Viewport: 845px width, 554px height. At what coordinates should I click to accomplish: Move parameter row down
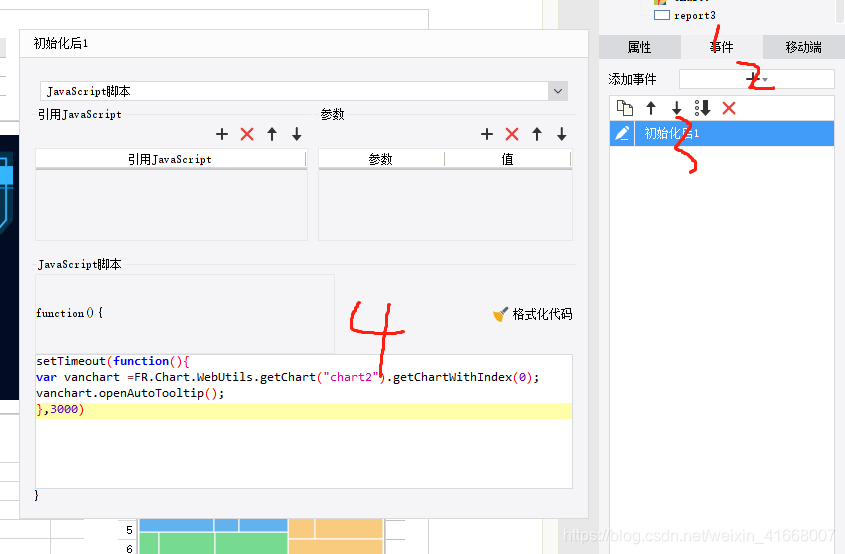coord(562,134)
